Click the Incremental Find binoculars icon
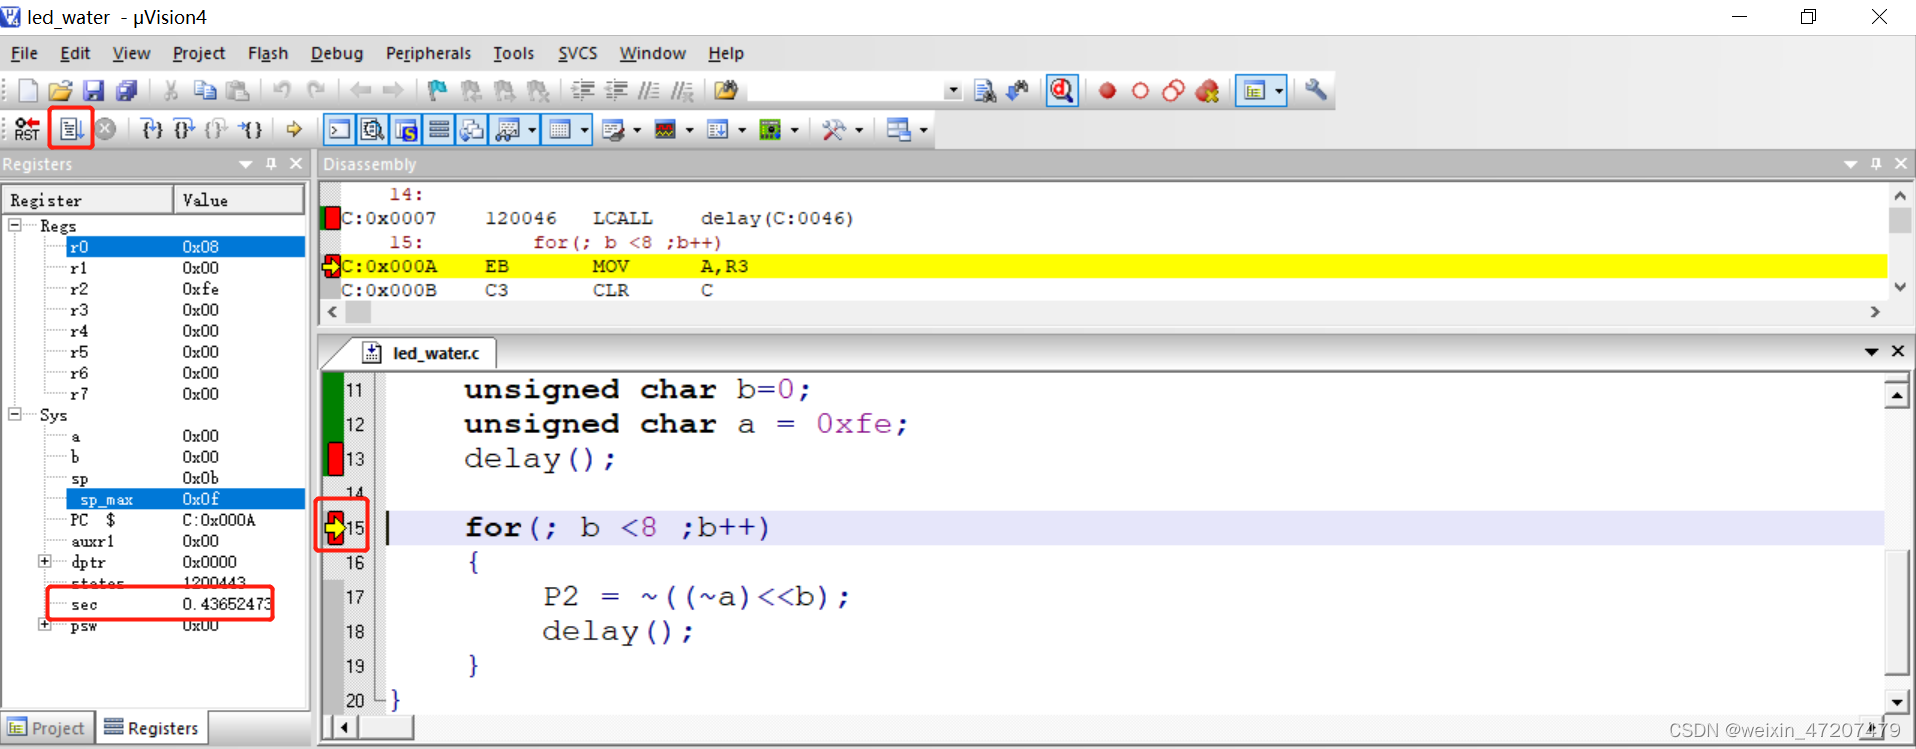Image resolution: width=1916 pixels, height=749 pixels. 1017,91
